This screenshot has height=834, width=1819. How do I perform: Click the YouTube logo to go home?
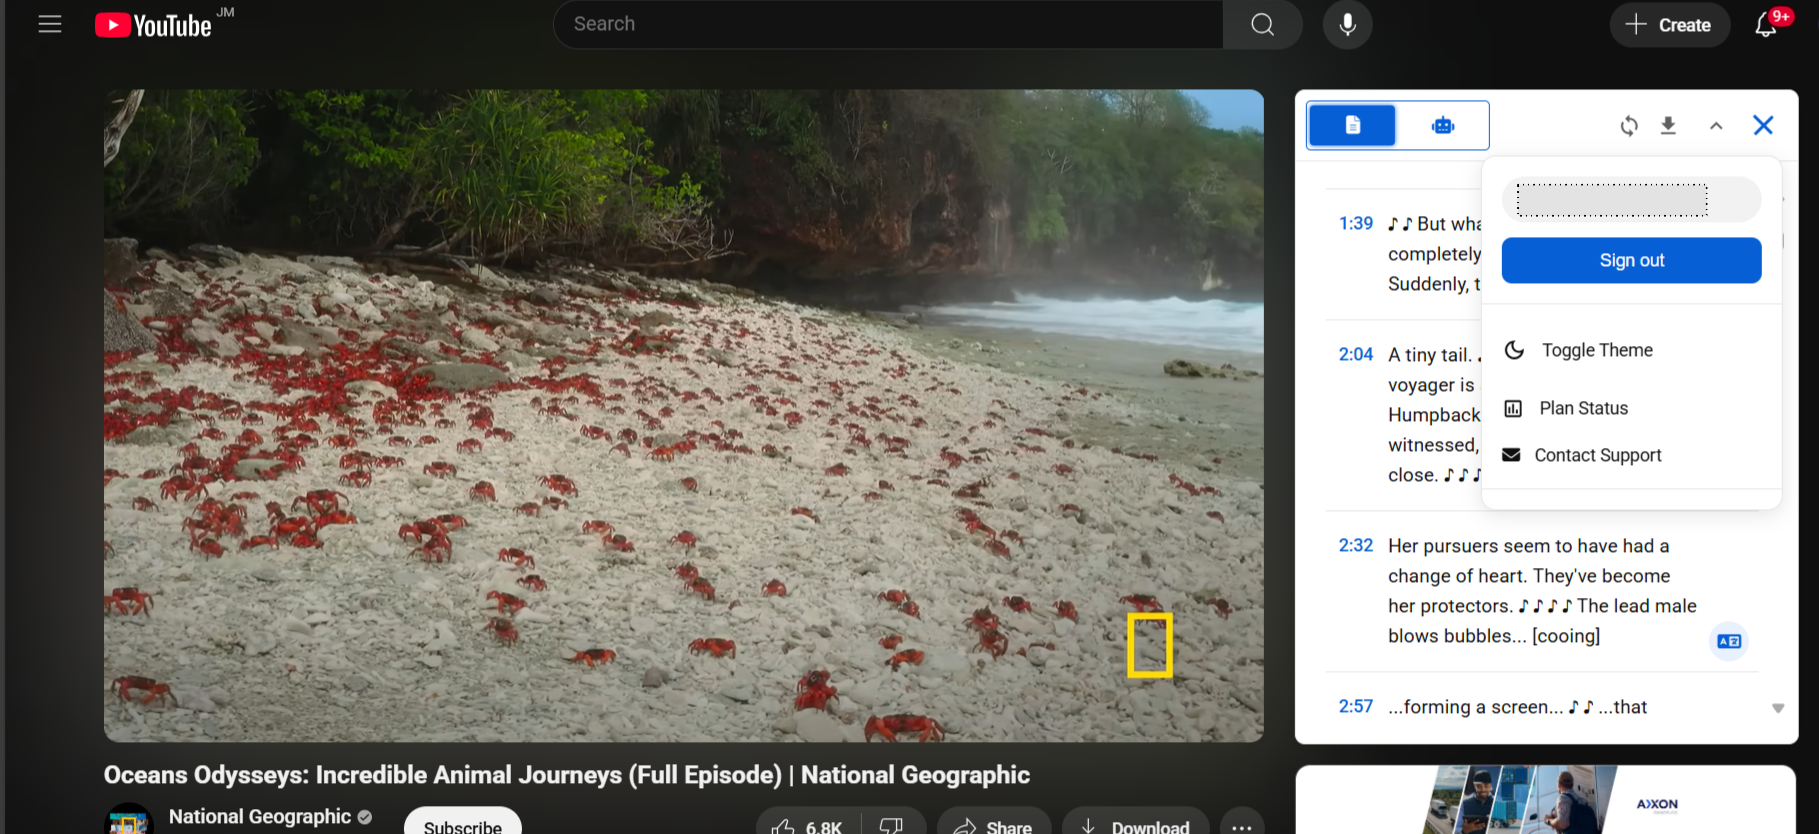(x=154, y=25)
